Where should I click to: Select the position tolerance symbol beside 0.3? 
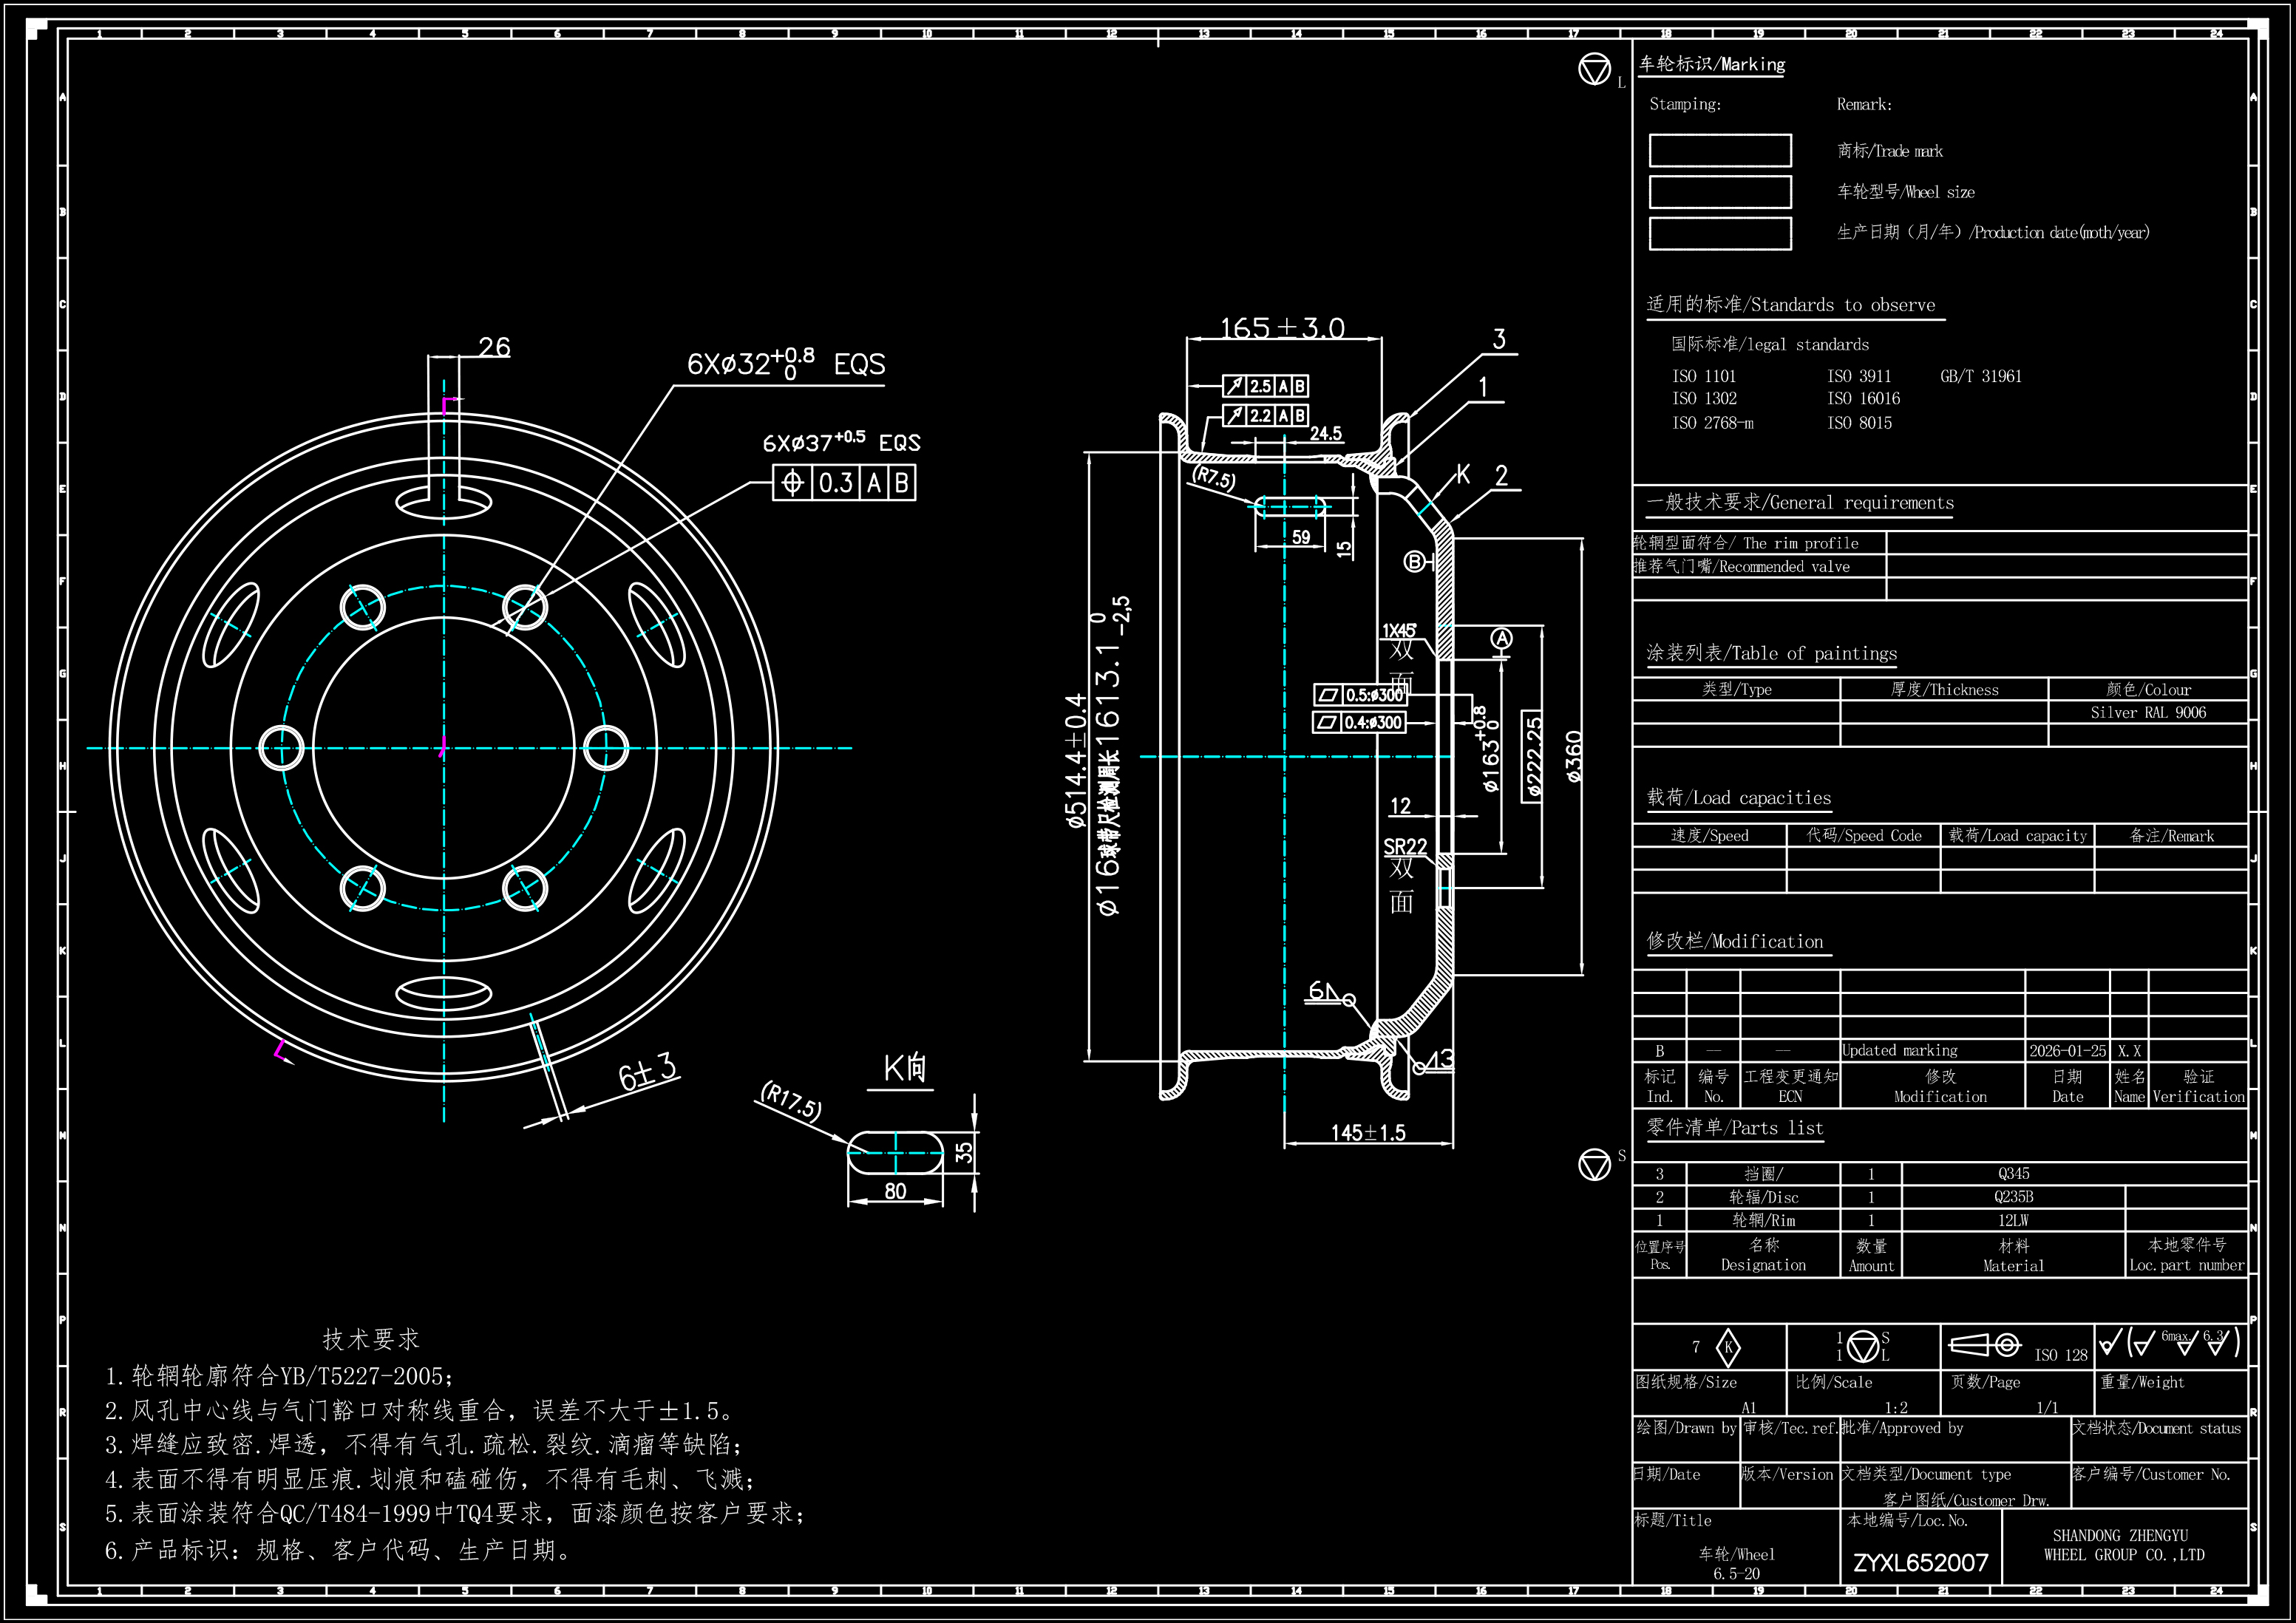[792, 483]
